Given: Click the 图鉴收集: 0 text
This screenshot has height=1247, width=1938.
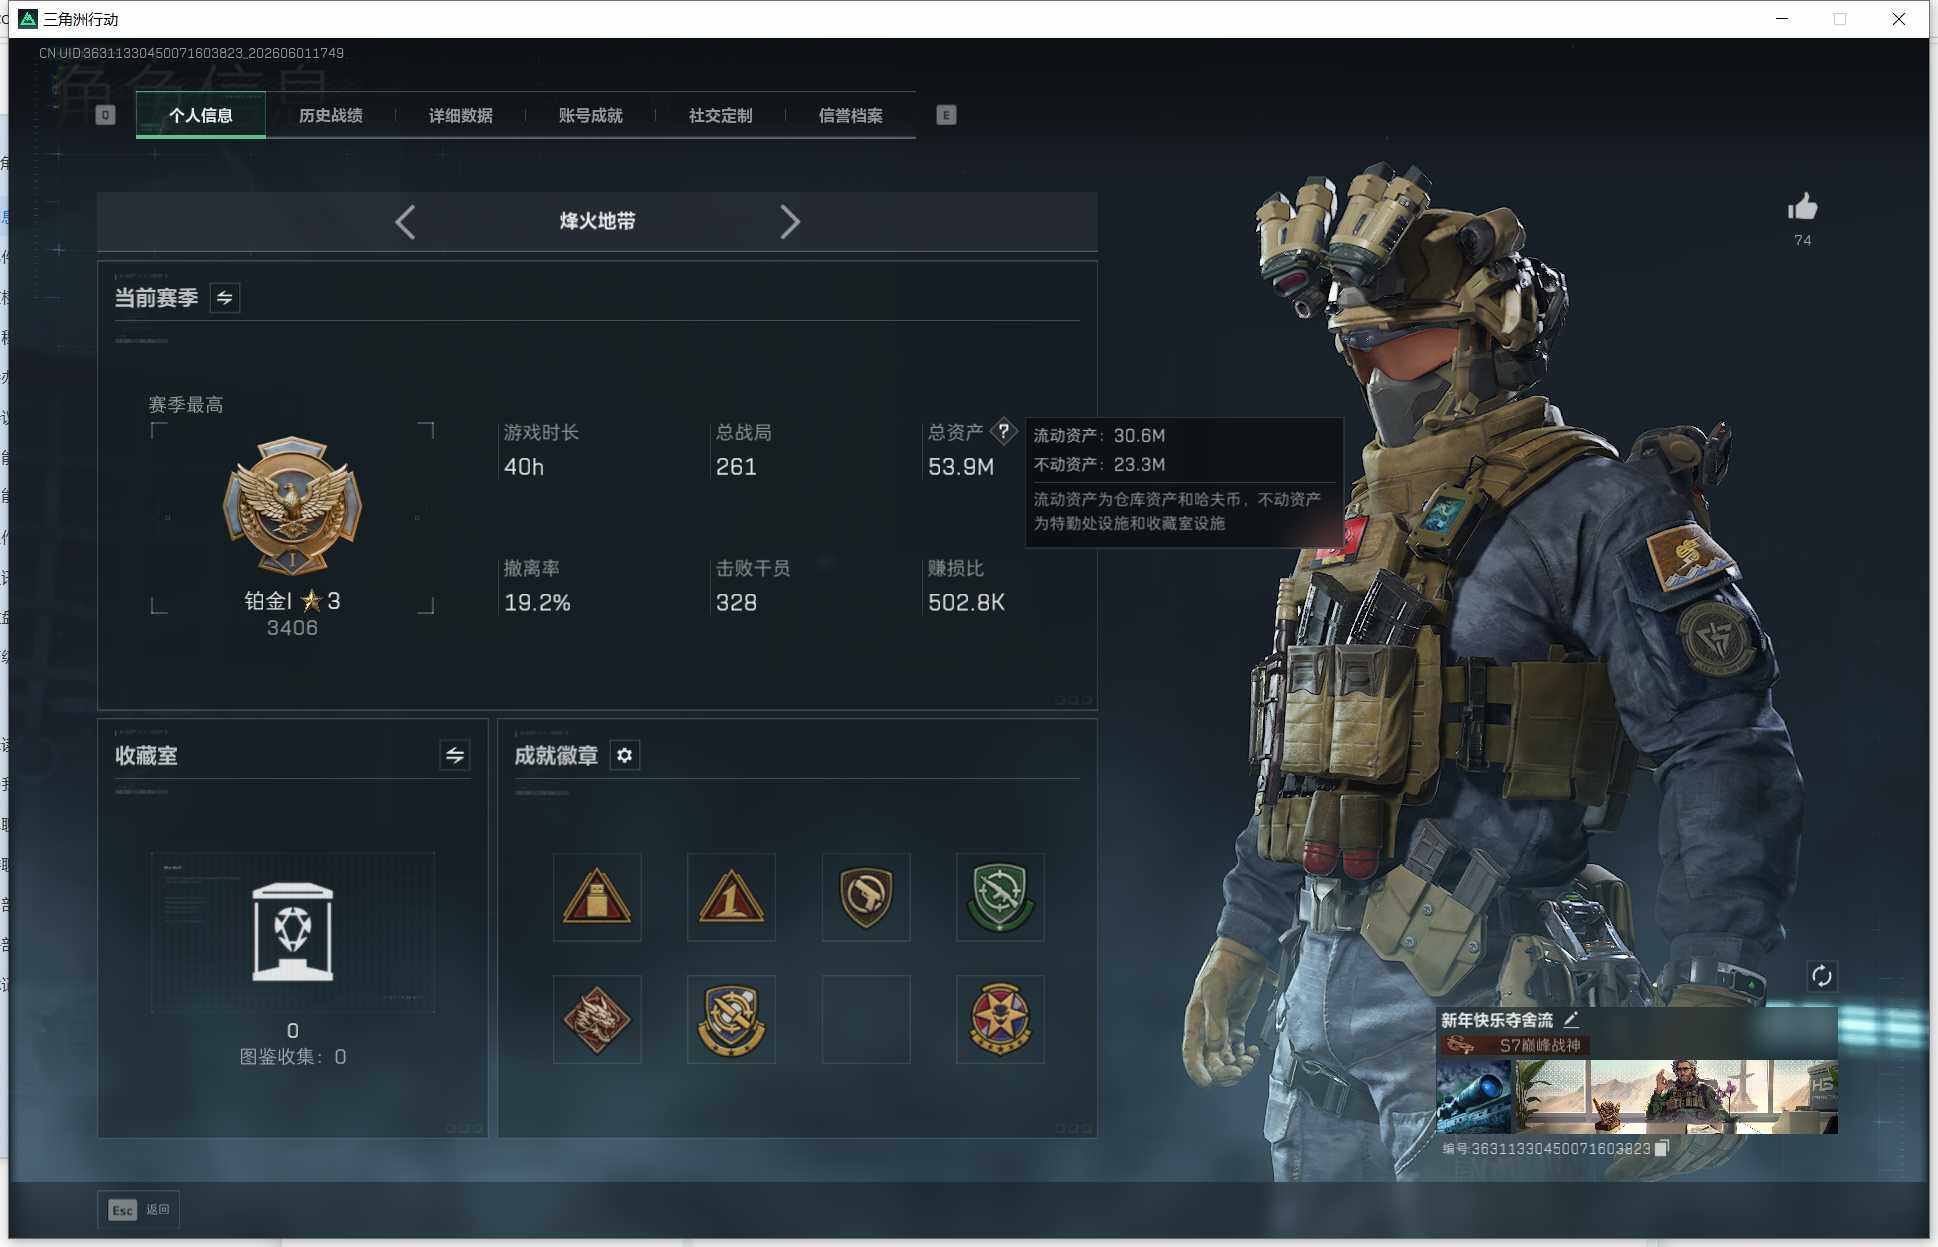Looking at the screenshot, I should [x=292, y=1057].
